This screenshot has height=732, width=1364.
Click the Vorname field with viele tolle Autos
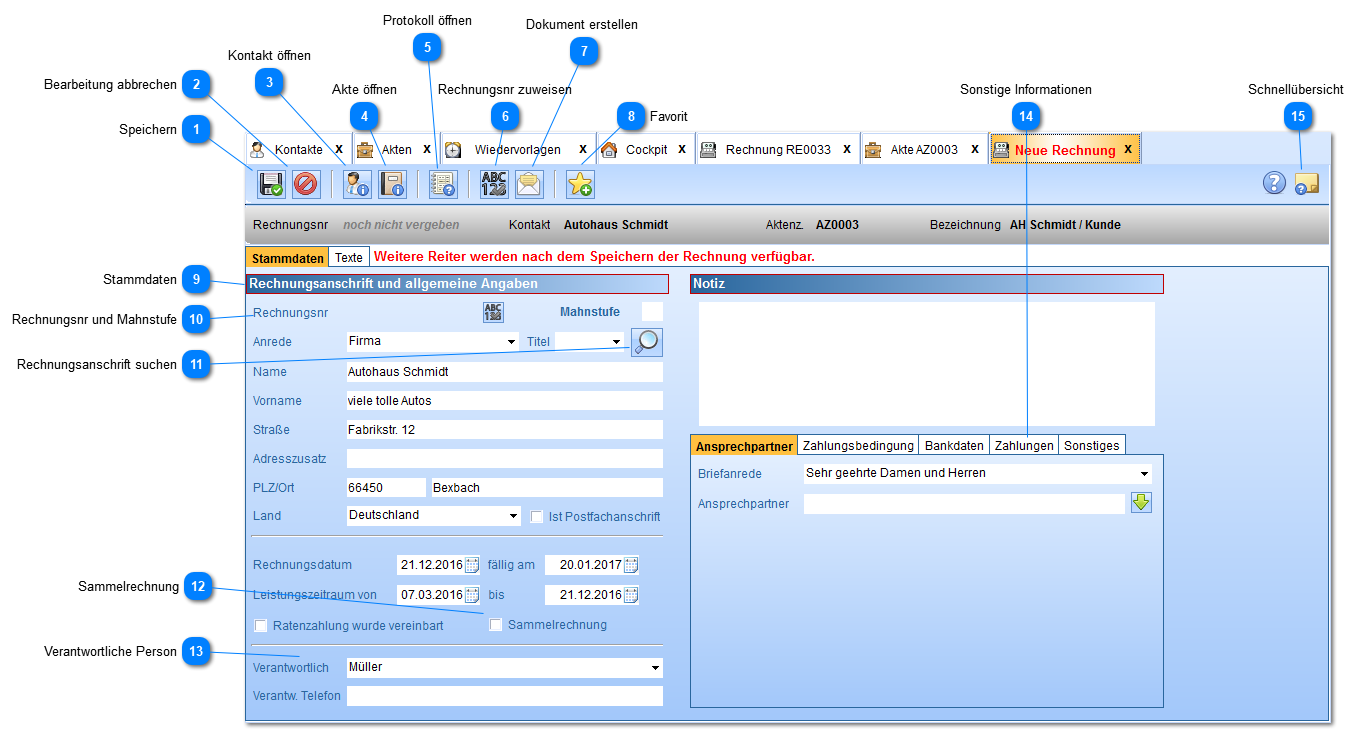coord(504,401)
